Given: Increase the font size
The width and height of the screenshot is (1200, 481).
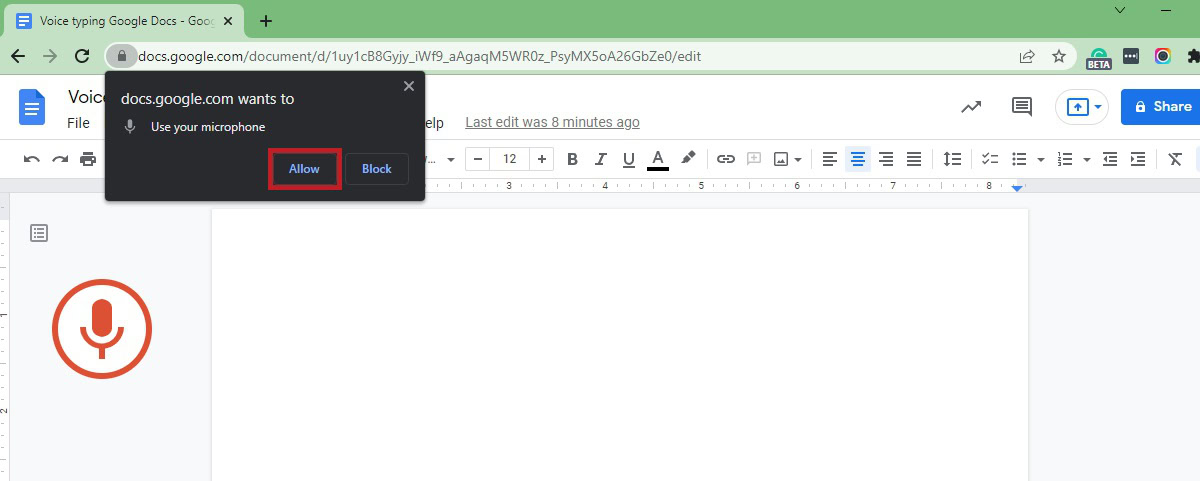Looking at the screenshot, I should pos(542,159).
